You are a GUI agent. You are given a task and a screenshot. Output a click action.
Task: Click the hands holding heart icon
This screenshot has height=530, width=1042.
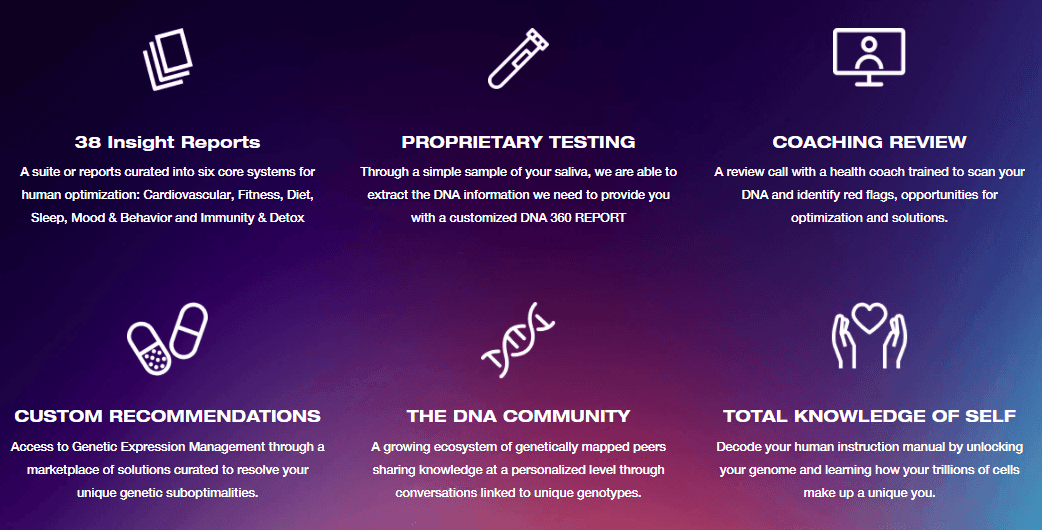click(x=869, y=335)
